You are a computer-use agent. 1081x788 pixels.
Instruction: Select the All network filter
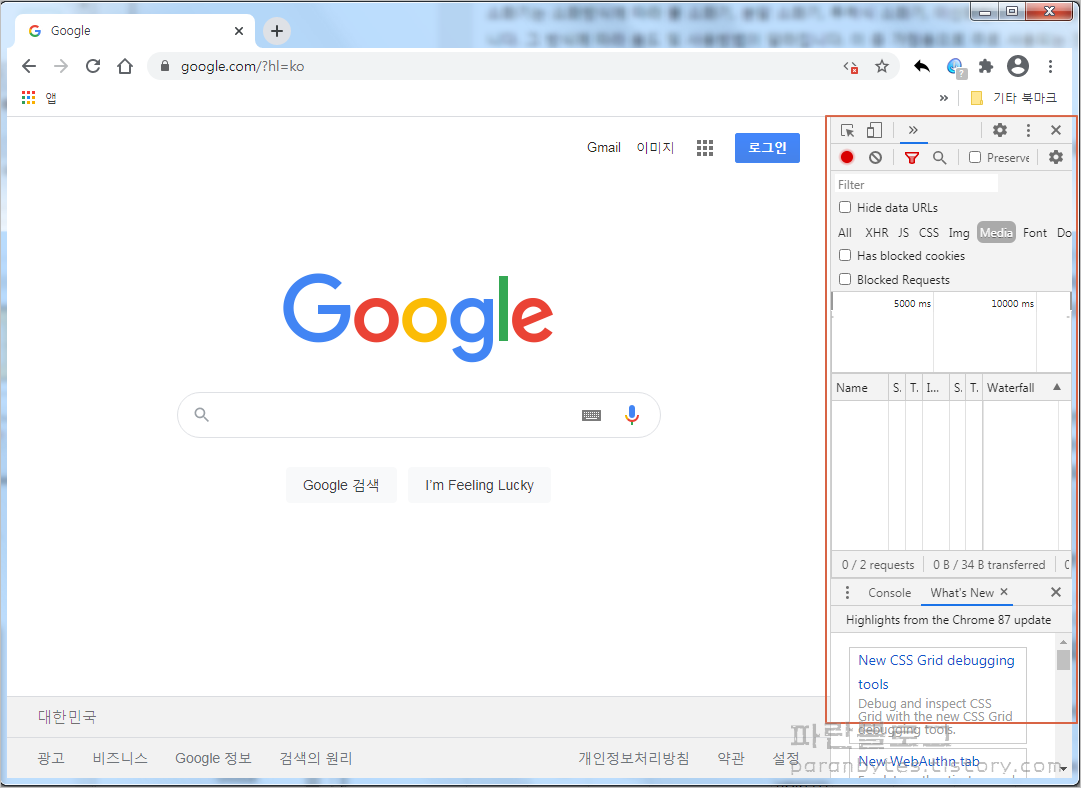point(845,232)
